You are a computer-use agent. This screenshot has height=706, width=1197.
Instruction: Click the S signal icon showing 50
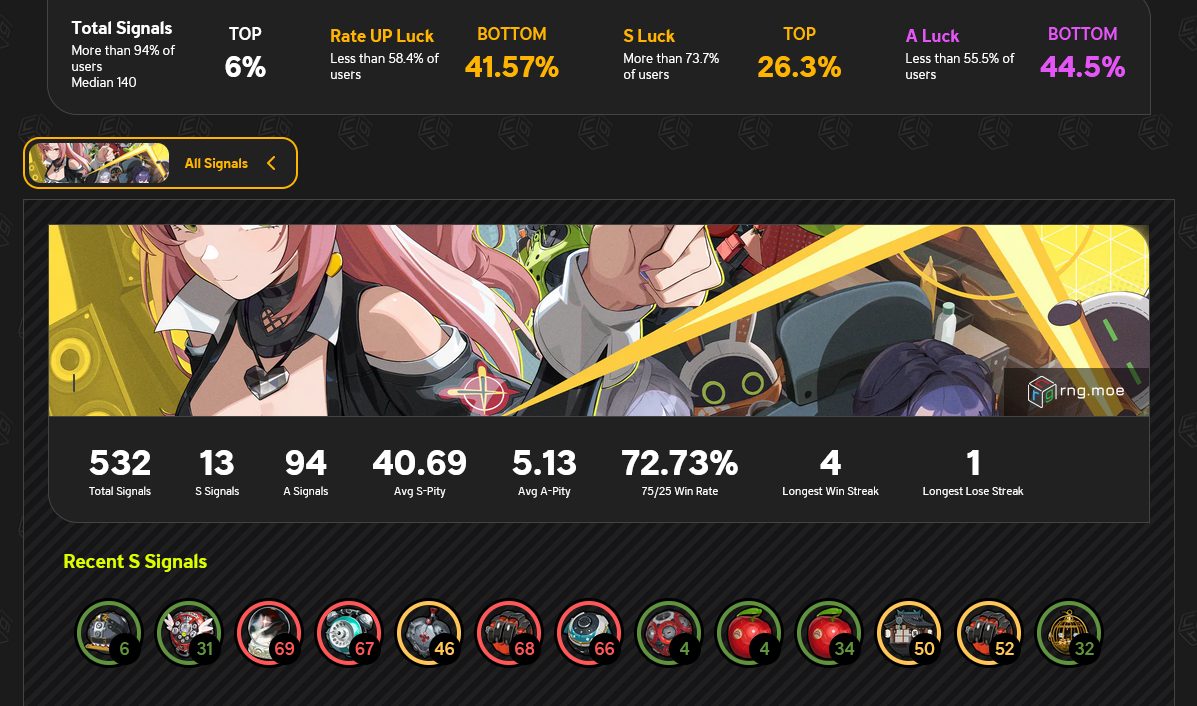(909, 633)
